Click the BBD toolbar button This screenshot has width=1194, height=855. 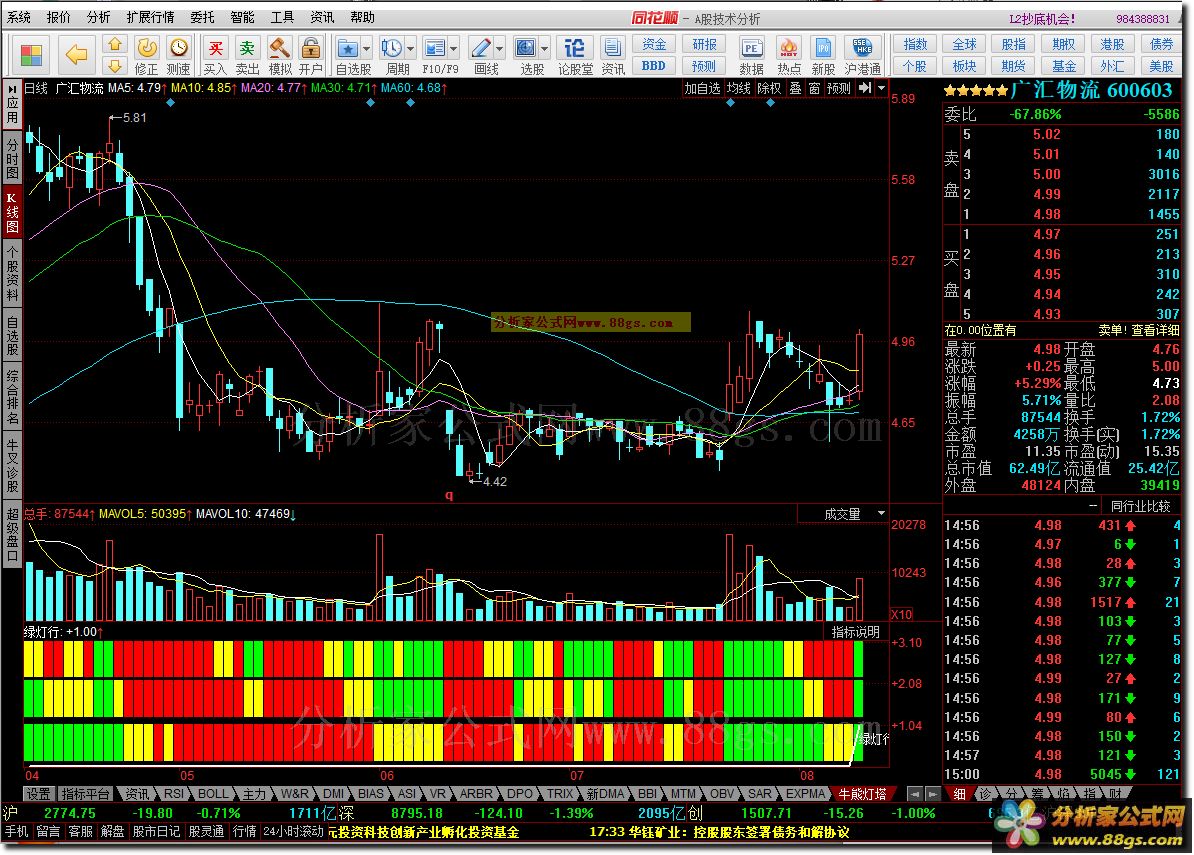click(654, 65)
